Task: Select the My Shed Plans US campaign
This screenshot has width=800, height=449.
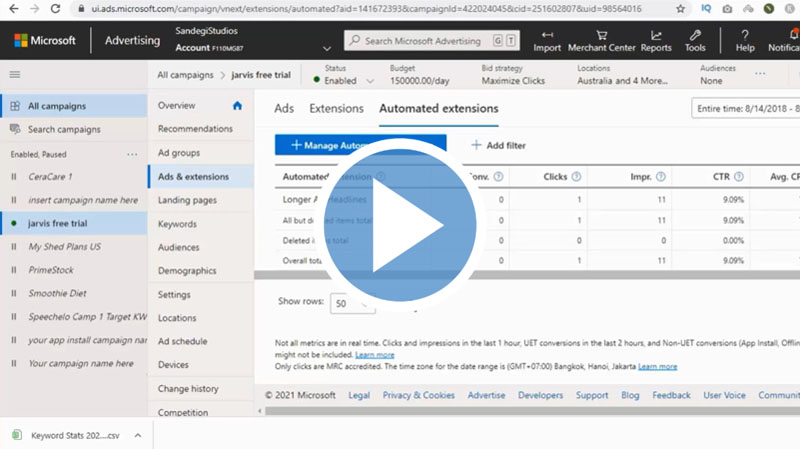Action: 65,247
